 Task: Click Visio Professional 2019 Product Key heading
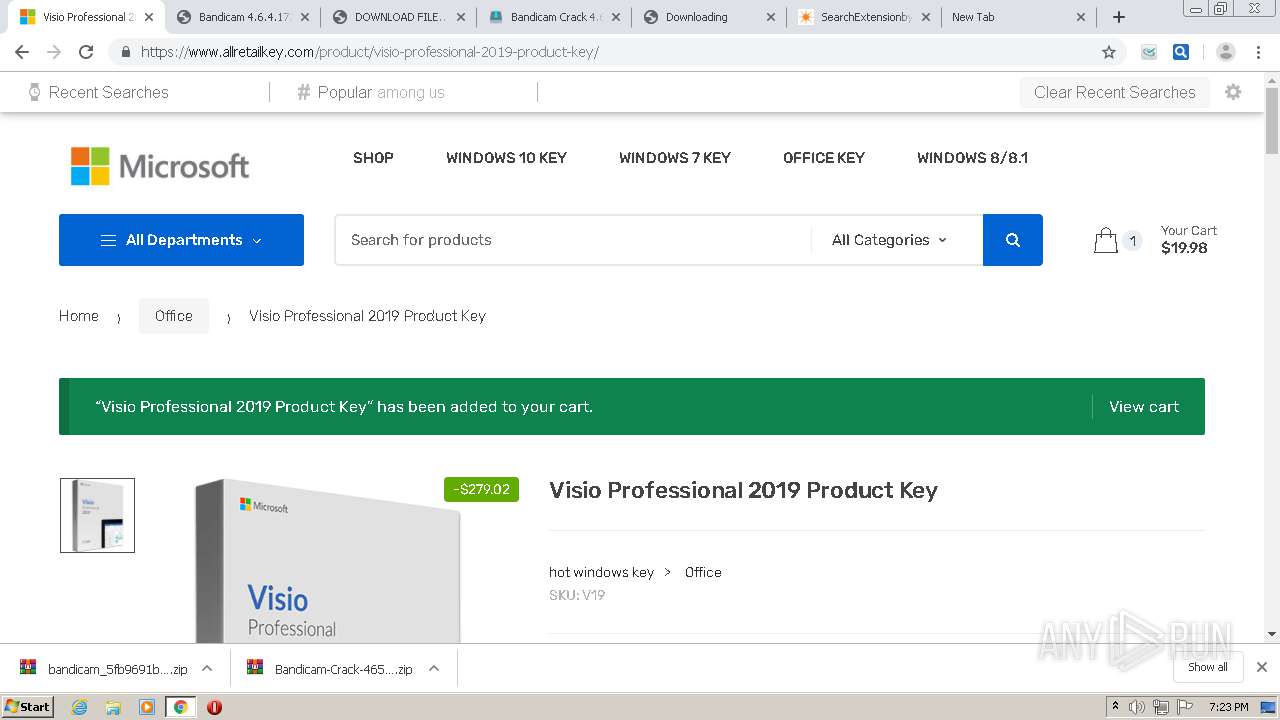pyautogui.click(x=743, y=490)
